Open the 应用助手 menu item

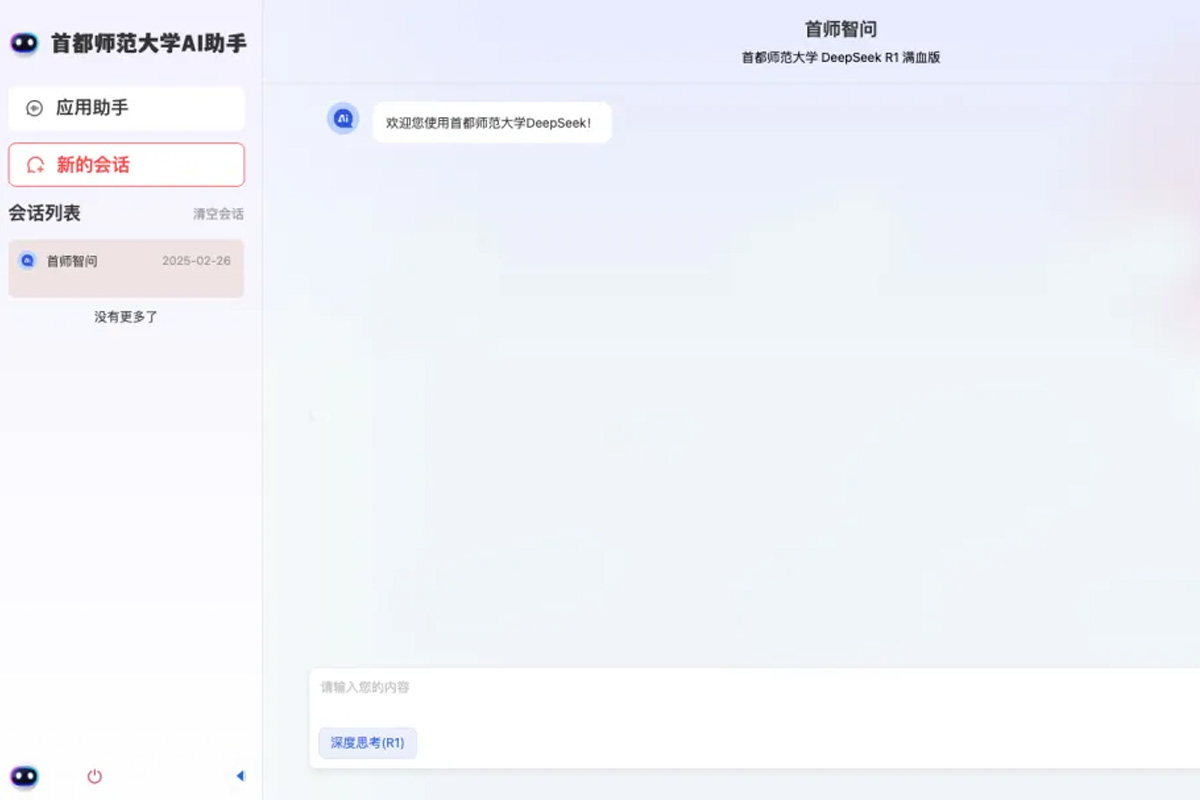click(126, 108)
